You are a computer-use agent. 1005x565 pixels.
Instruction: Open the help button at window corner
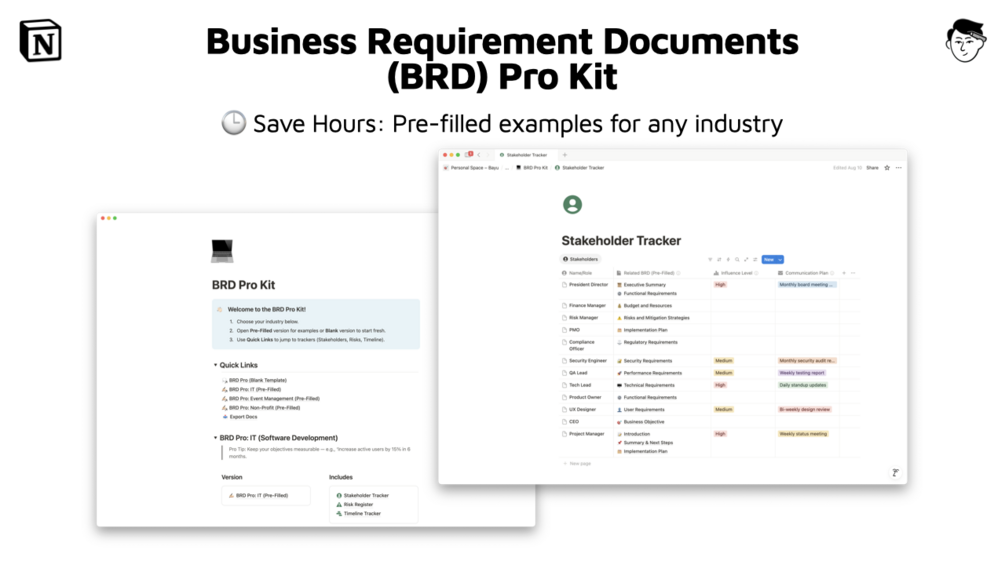(895, 473)
